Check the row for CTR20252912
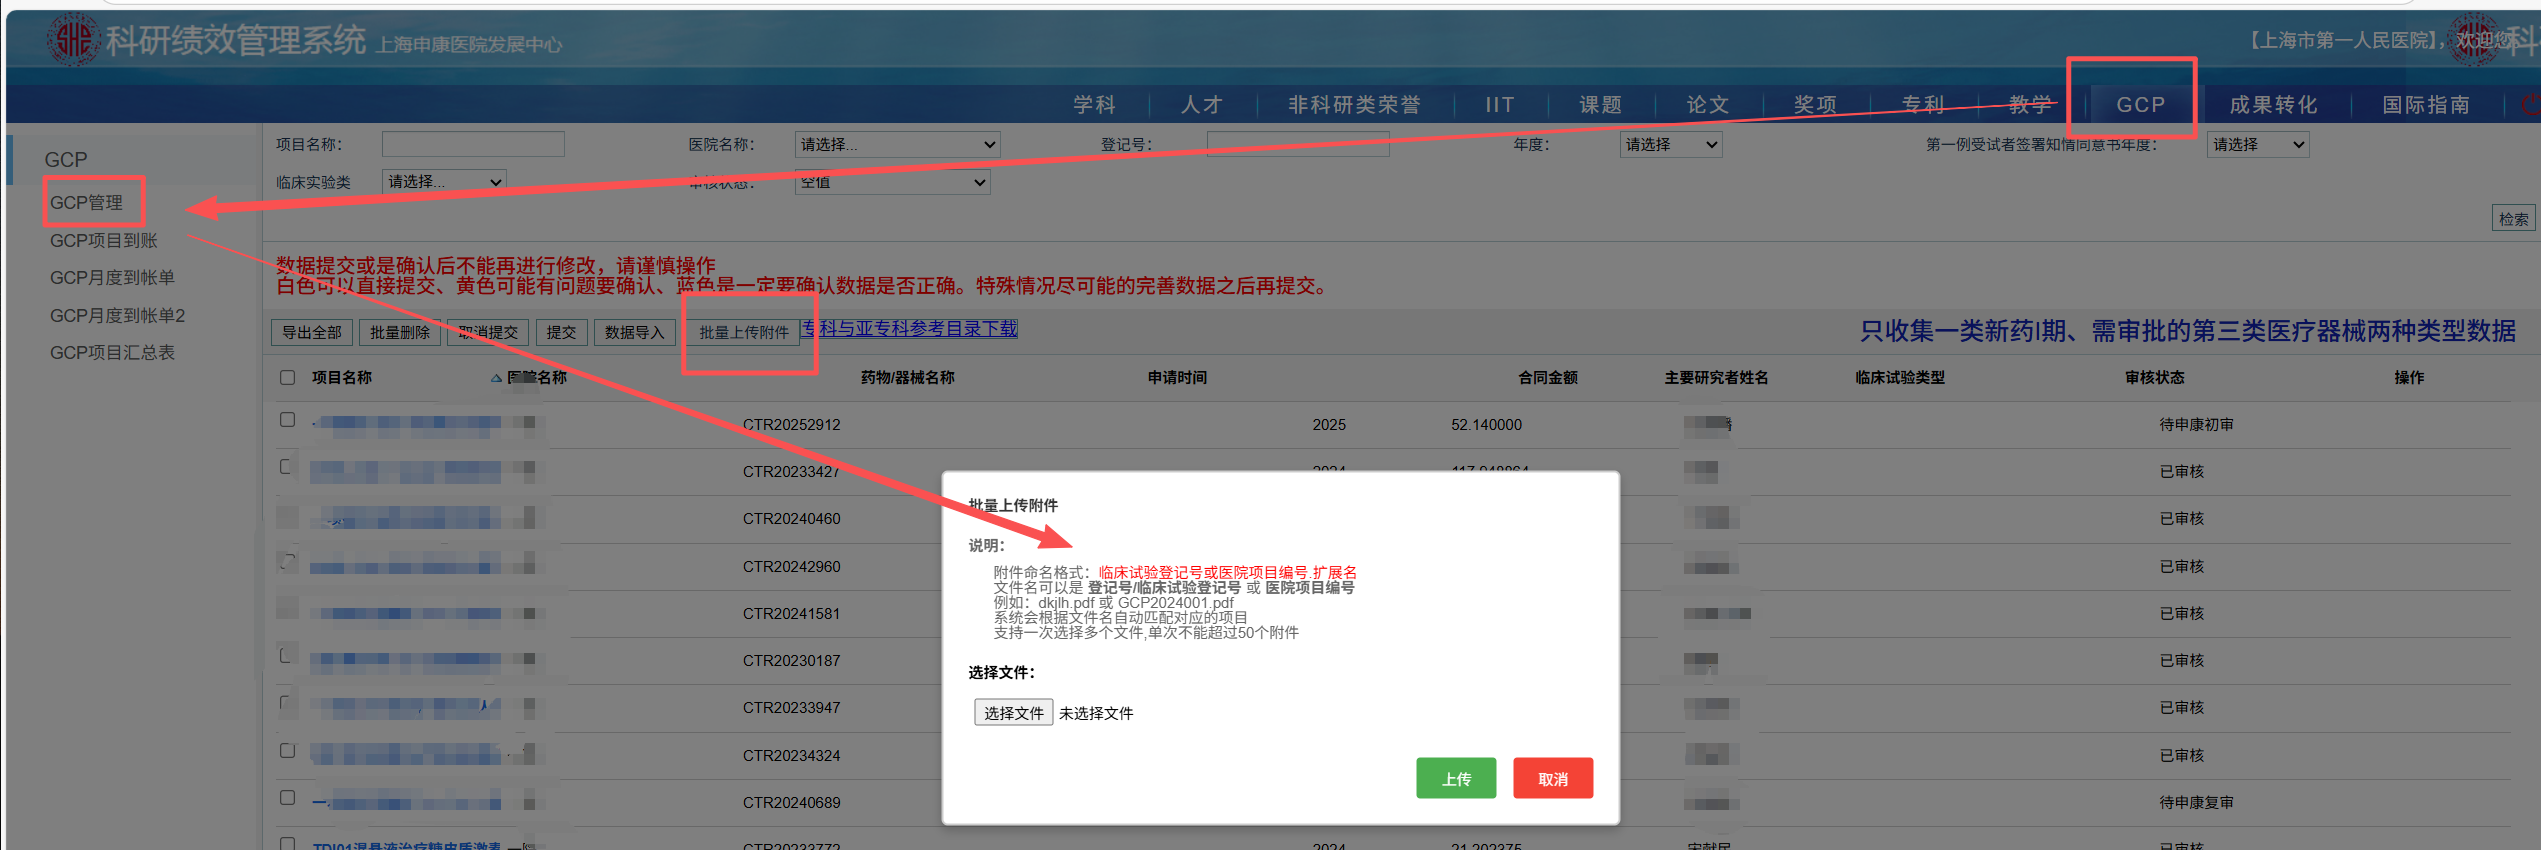This screenshot has height=850, width=2541. tap(288, 420)
